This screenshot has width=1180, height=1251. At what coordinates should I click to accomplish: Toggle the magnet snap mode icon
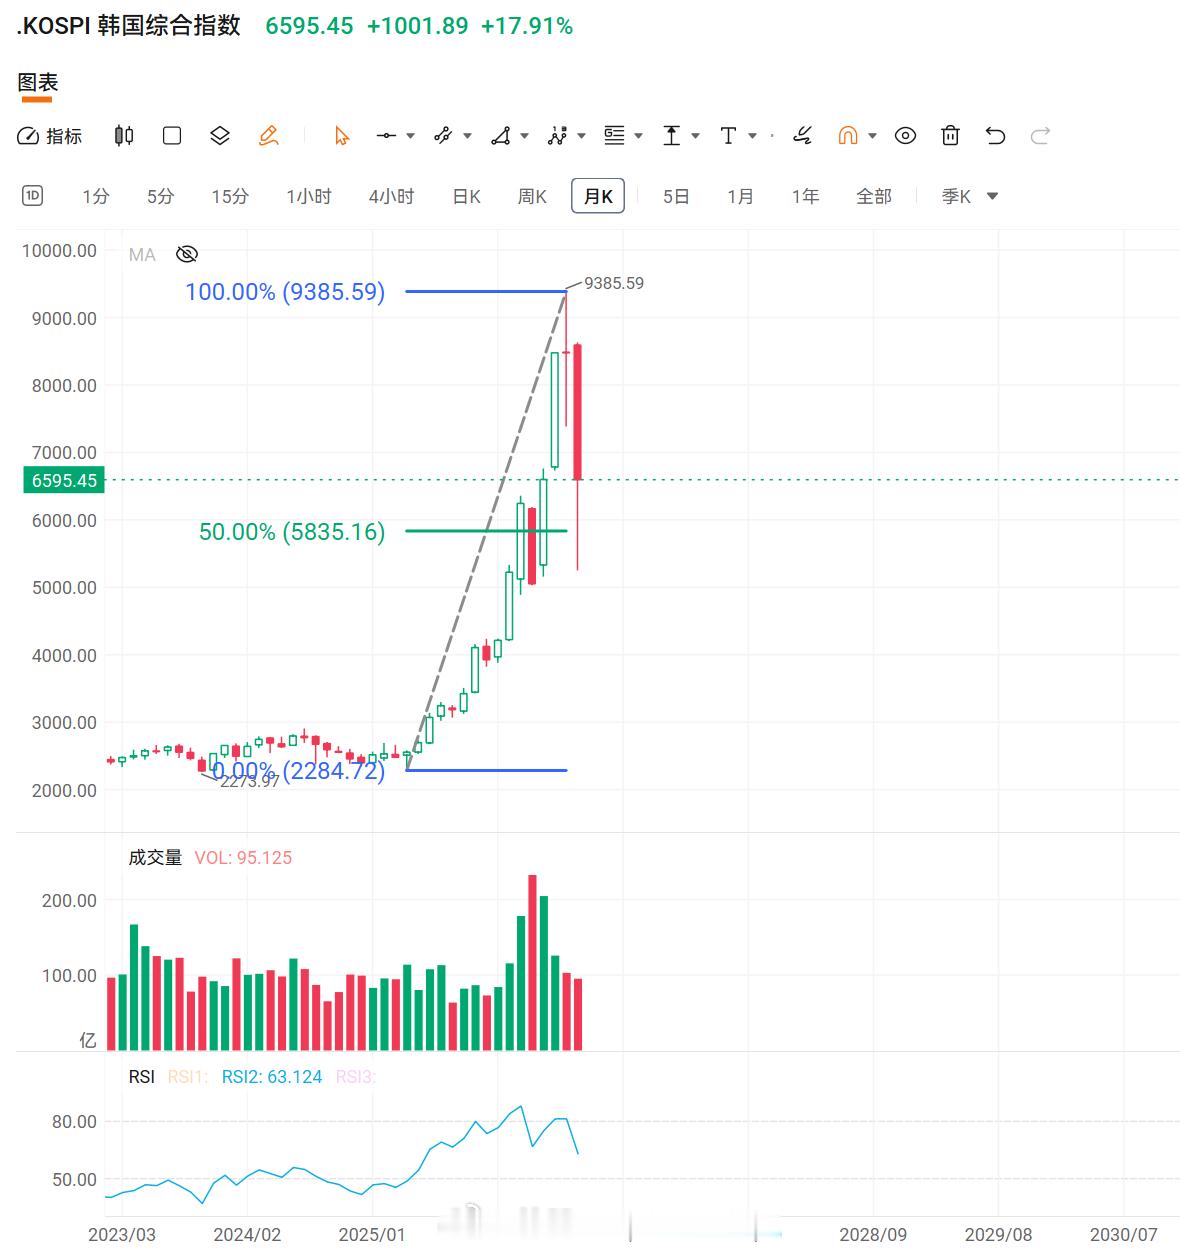tap(848, 135)
